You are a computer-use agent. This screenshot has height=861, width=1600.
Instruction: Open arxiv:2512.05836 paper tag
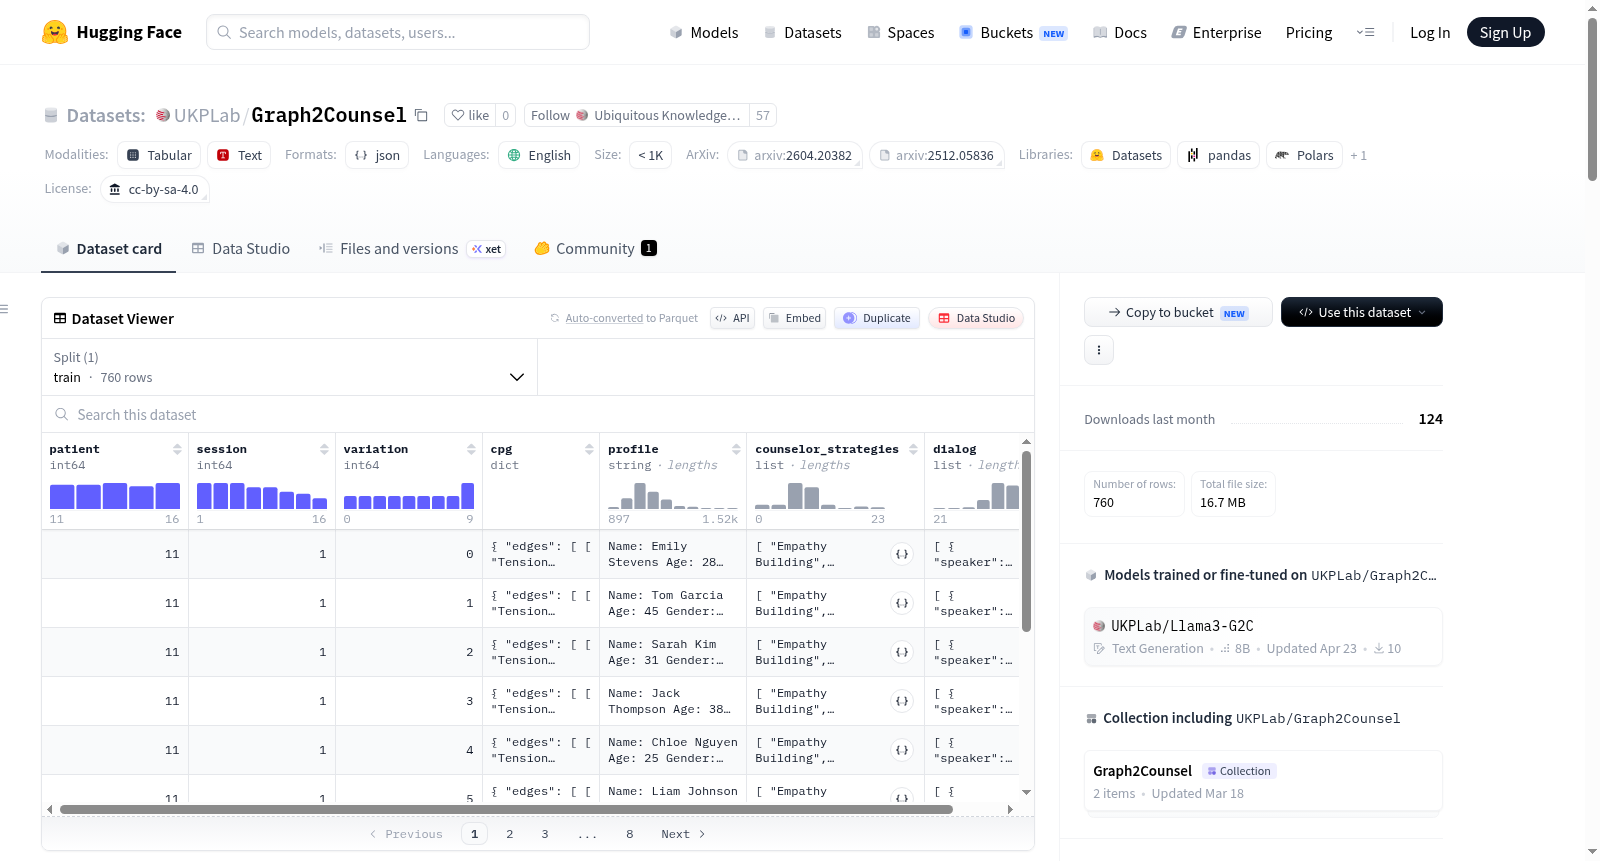tap(936, 155)
